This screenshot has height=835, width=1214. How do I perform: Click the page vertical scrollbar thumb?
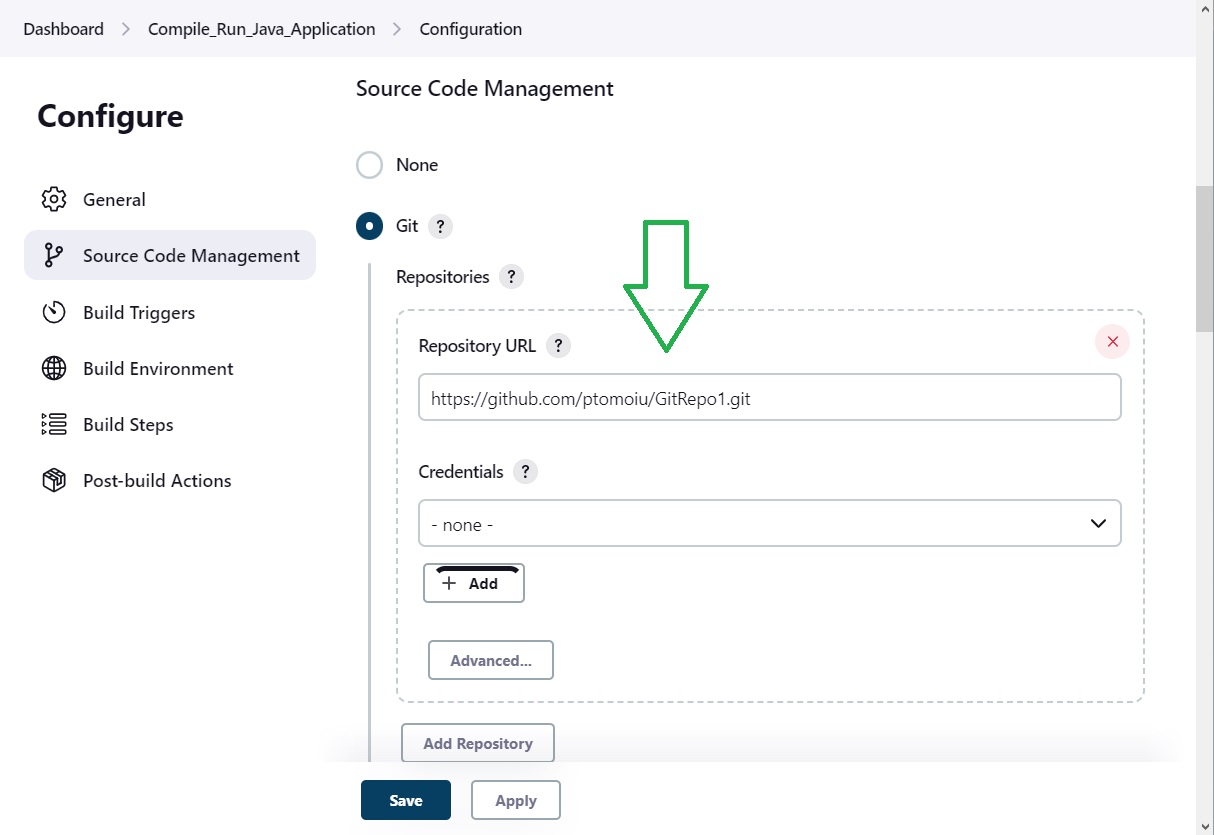(1205, 258)
